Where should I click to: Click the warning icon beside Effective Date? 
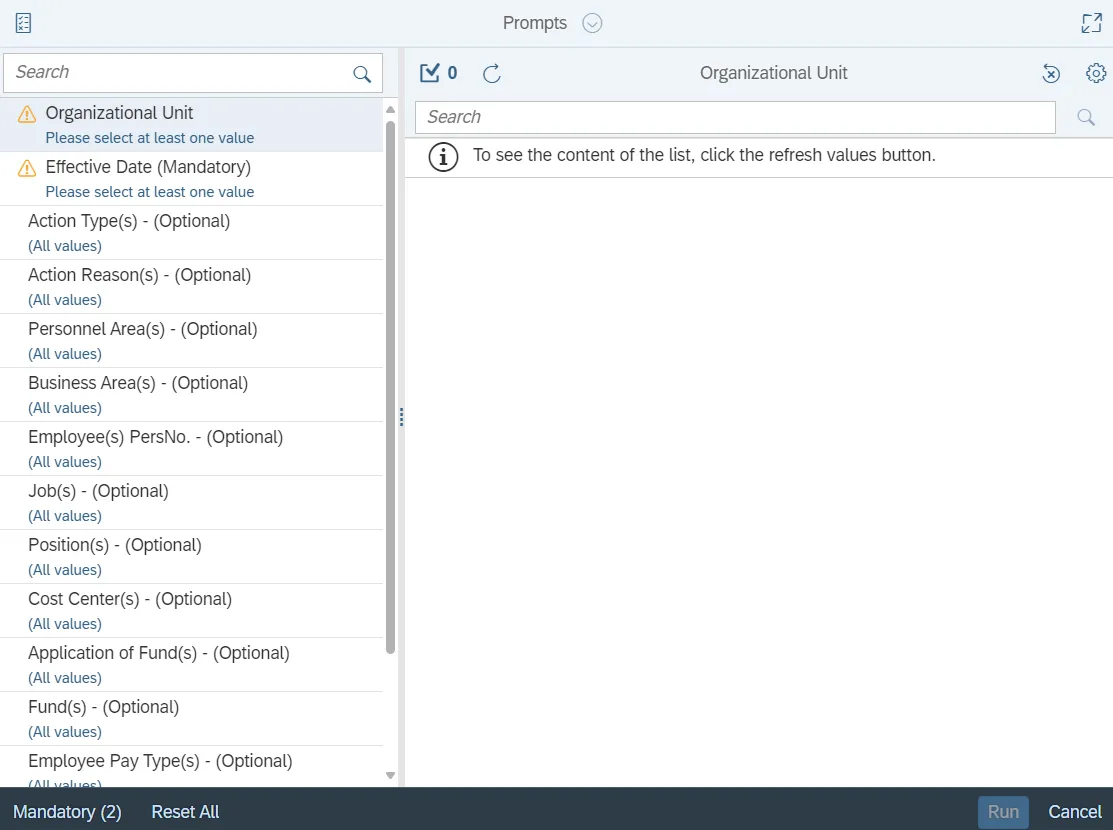click(27, 168)
